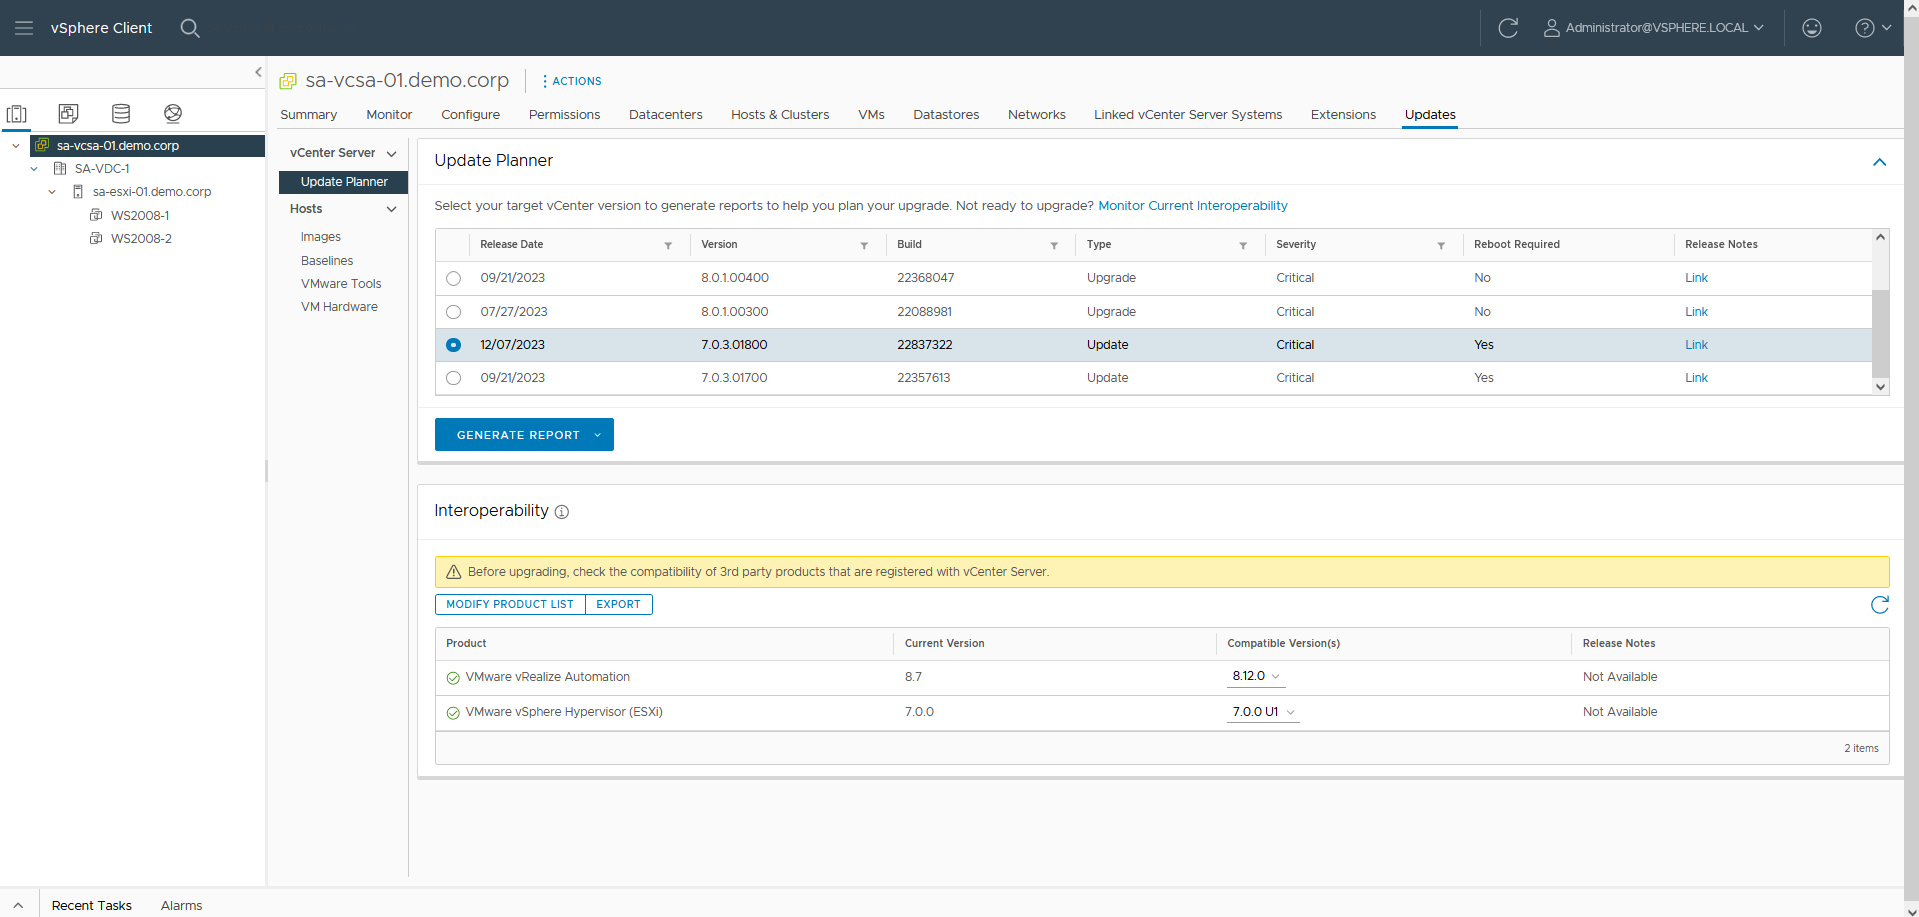Open the global search icon

pos(190,28)
